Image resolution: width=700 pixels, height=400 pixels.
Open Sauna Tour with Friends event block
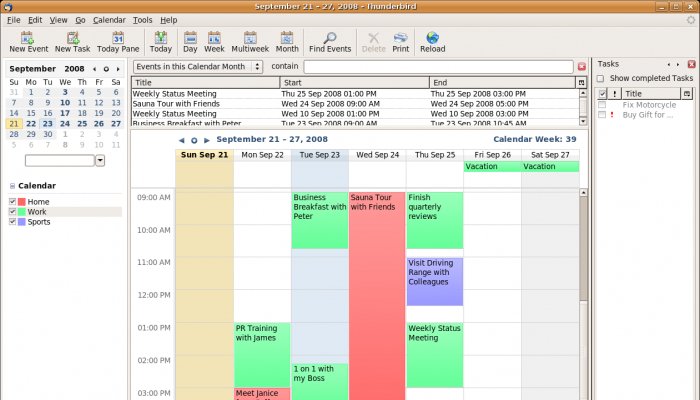pyautogui.click(x=377, y=295)
